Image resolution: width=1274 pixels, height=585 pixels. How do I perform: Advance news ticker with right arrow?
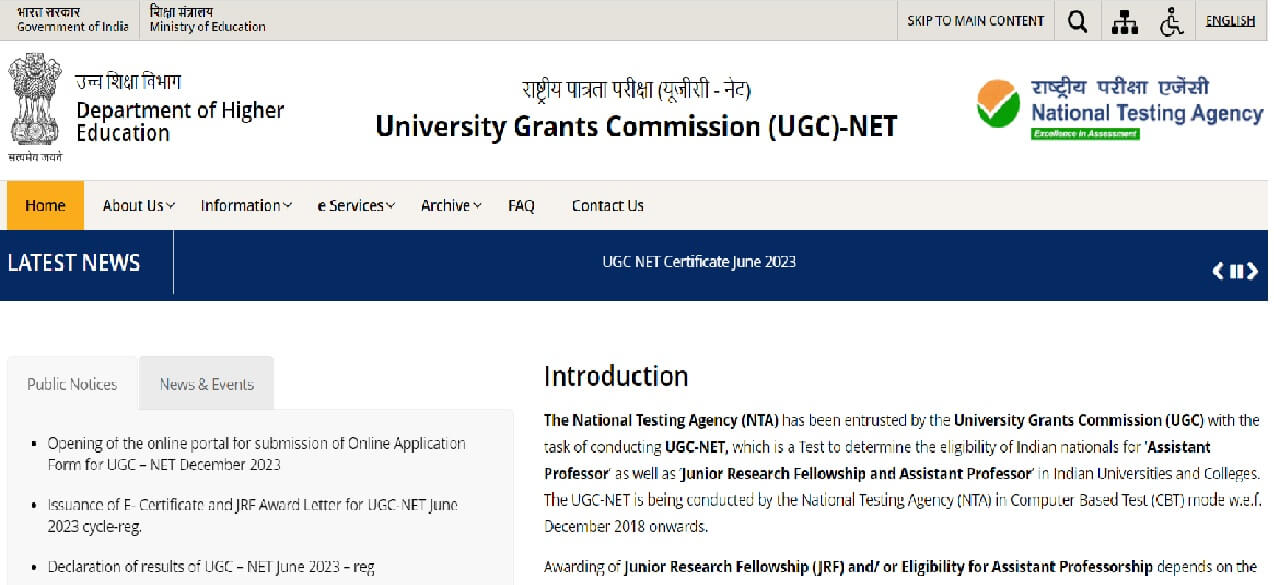1253,270
